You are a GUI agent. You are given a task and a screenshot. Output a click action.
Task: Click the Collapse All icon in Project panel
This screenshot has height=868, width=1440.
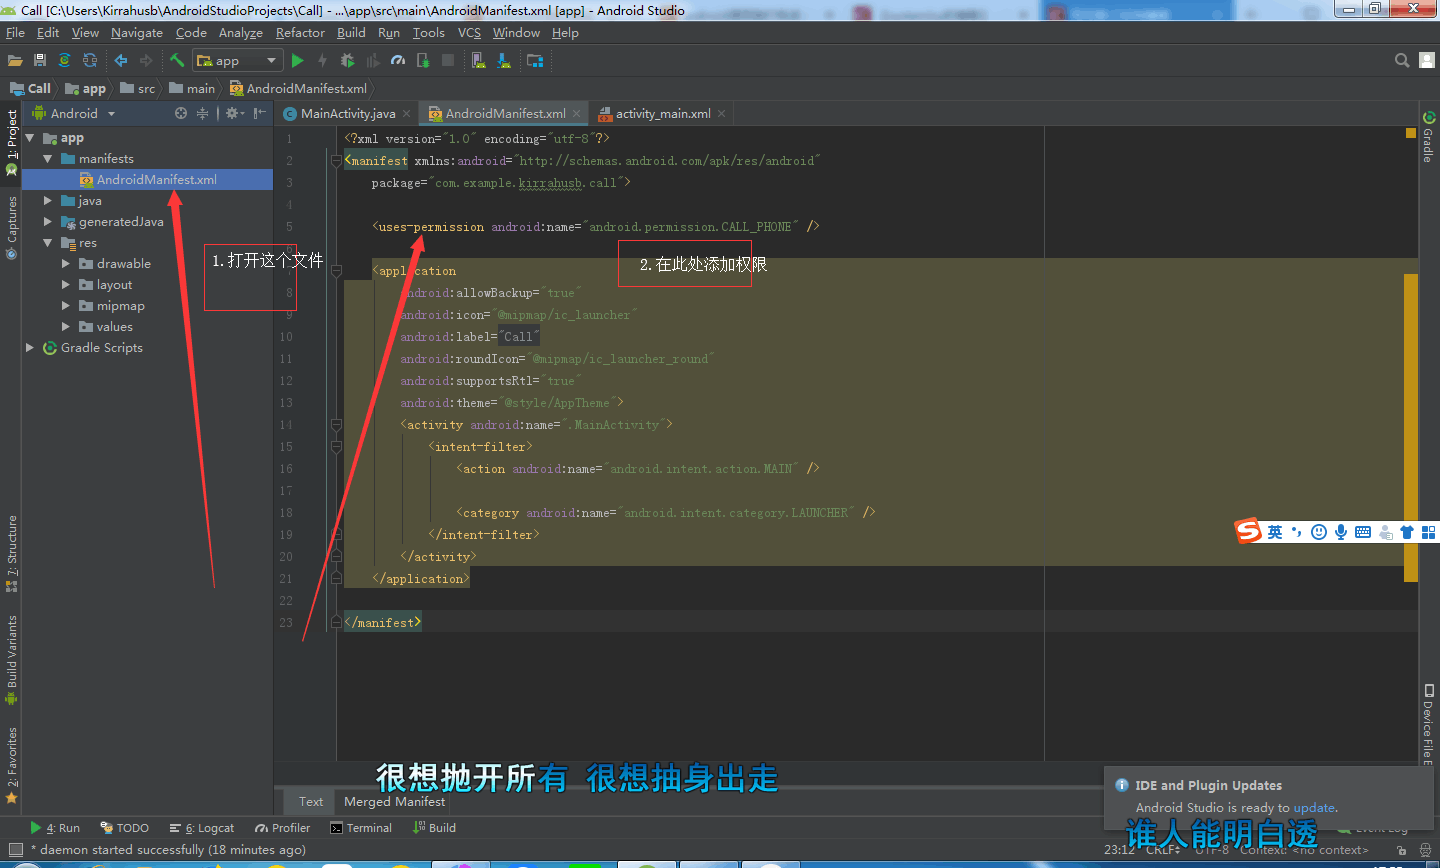[203, 113]
